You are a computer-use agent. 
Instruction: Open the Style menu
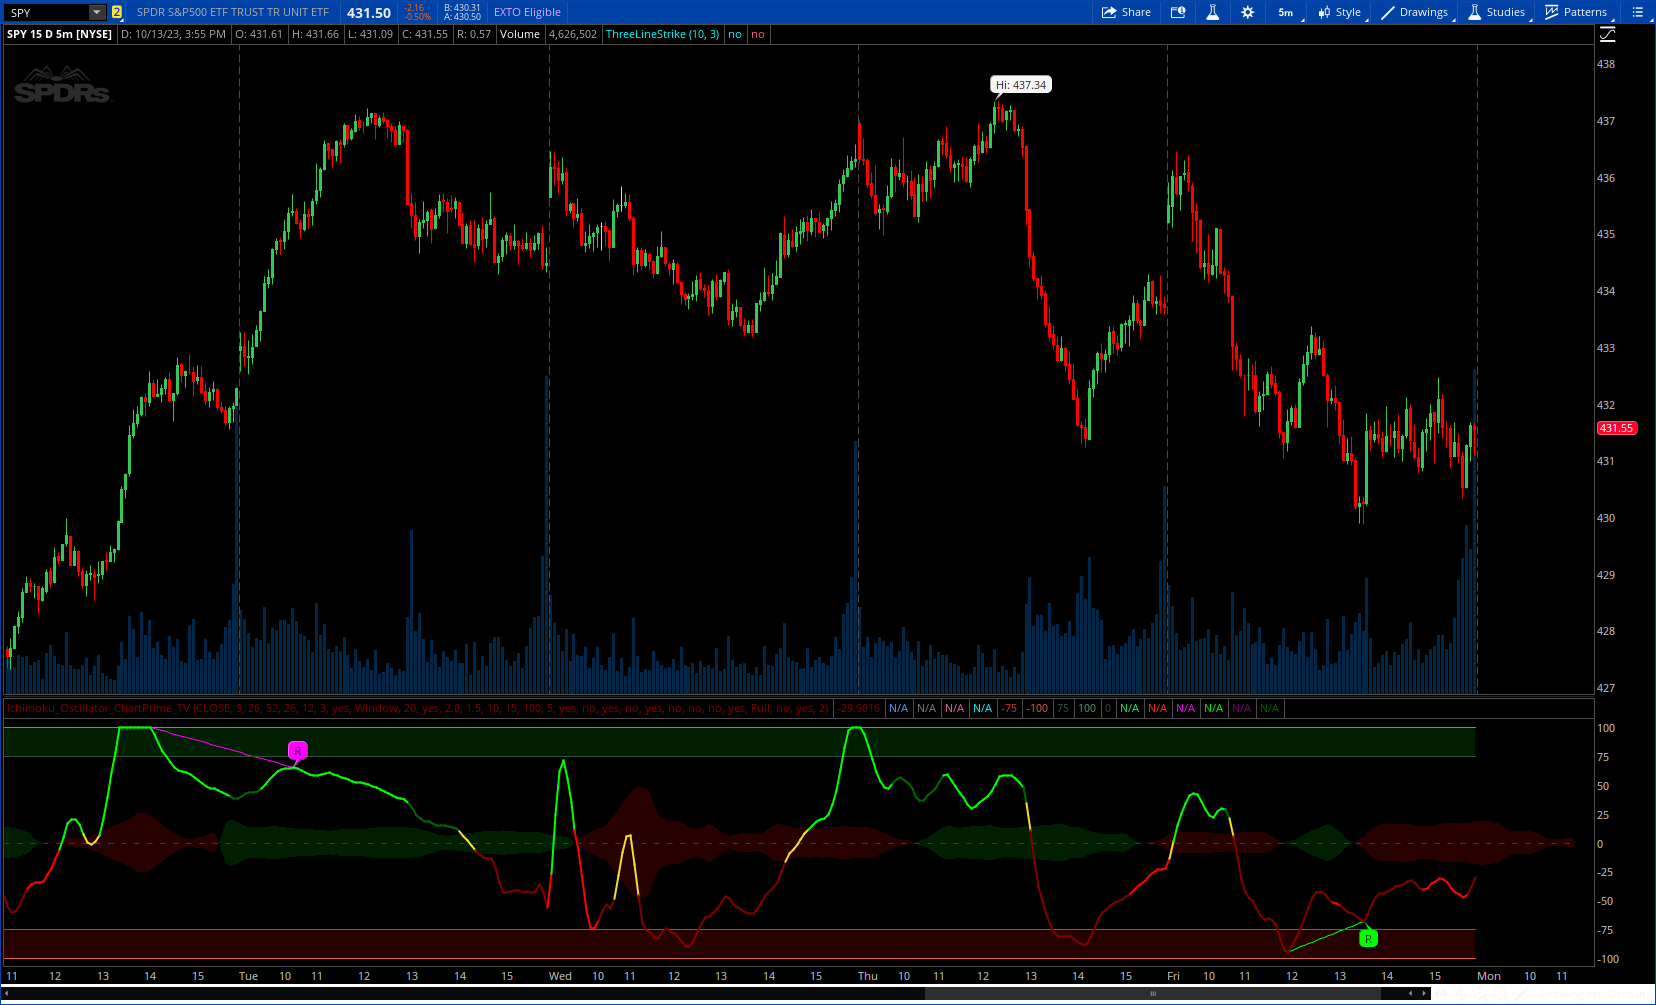(x=1339, y=12)
